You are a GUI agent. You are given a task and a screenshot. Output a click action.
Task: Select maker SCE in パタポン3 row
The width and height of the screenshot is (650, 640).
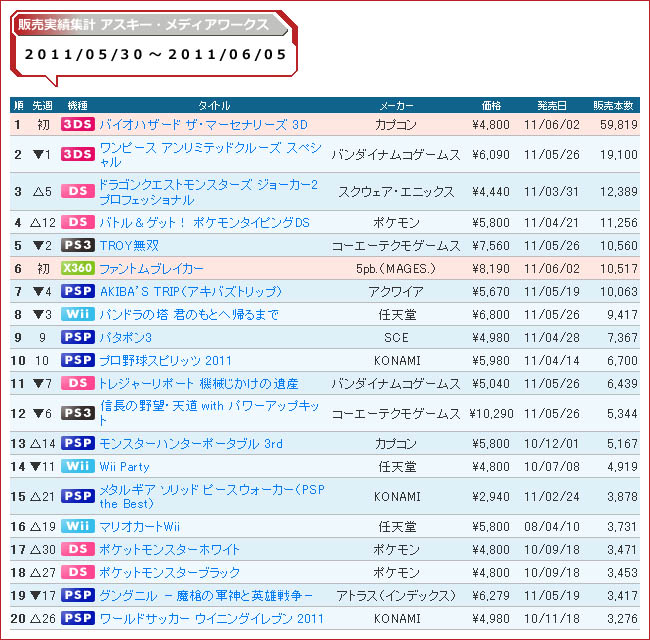[396, 337]
